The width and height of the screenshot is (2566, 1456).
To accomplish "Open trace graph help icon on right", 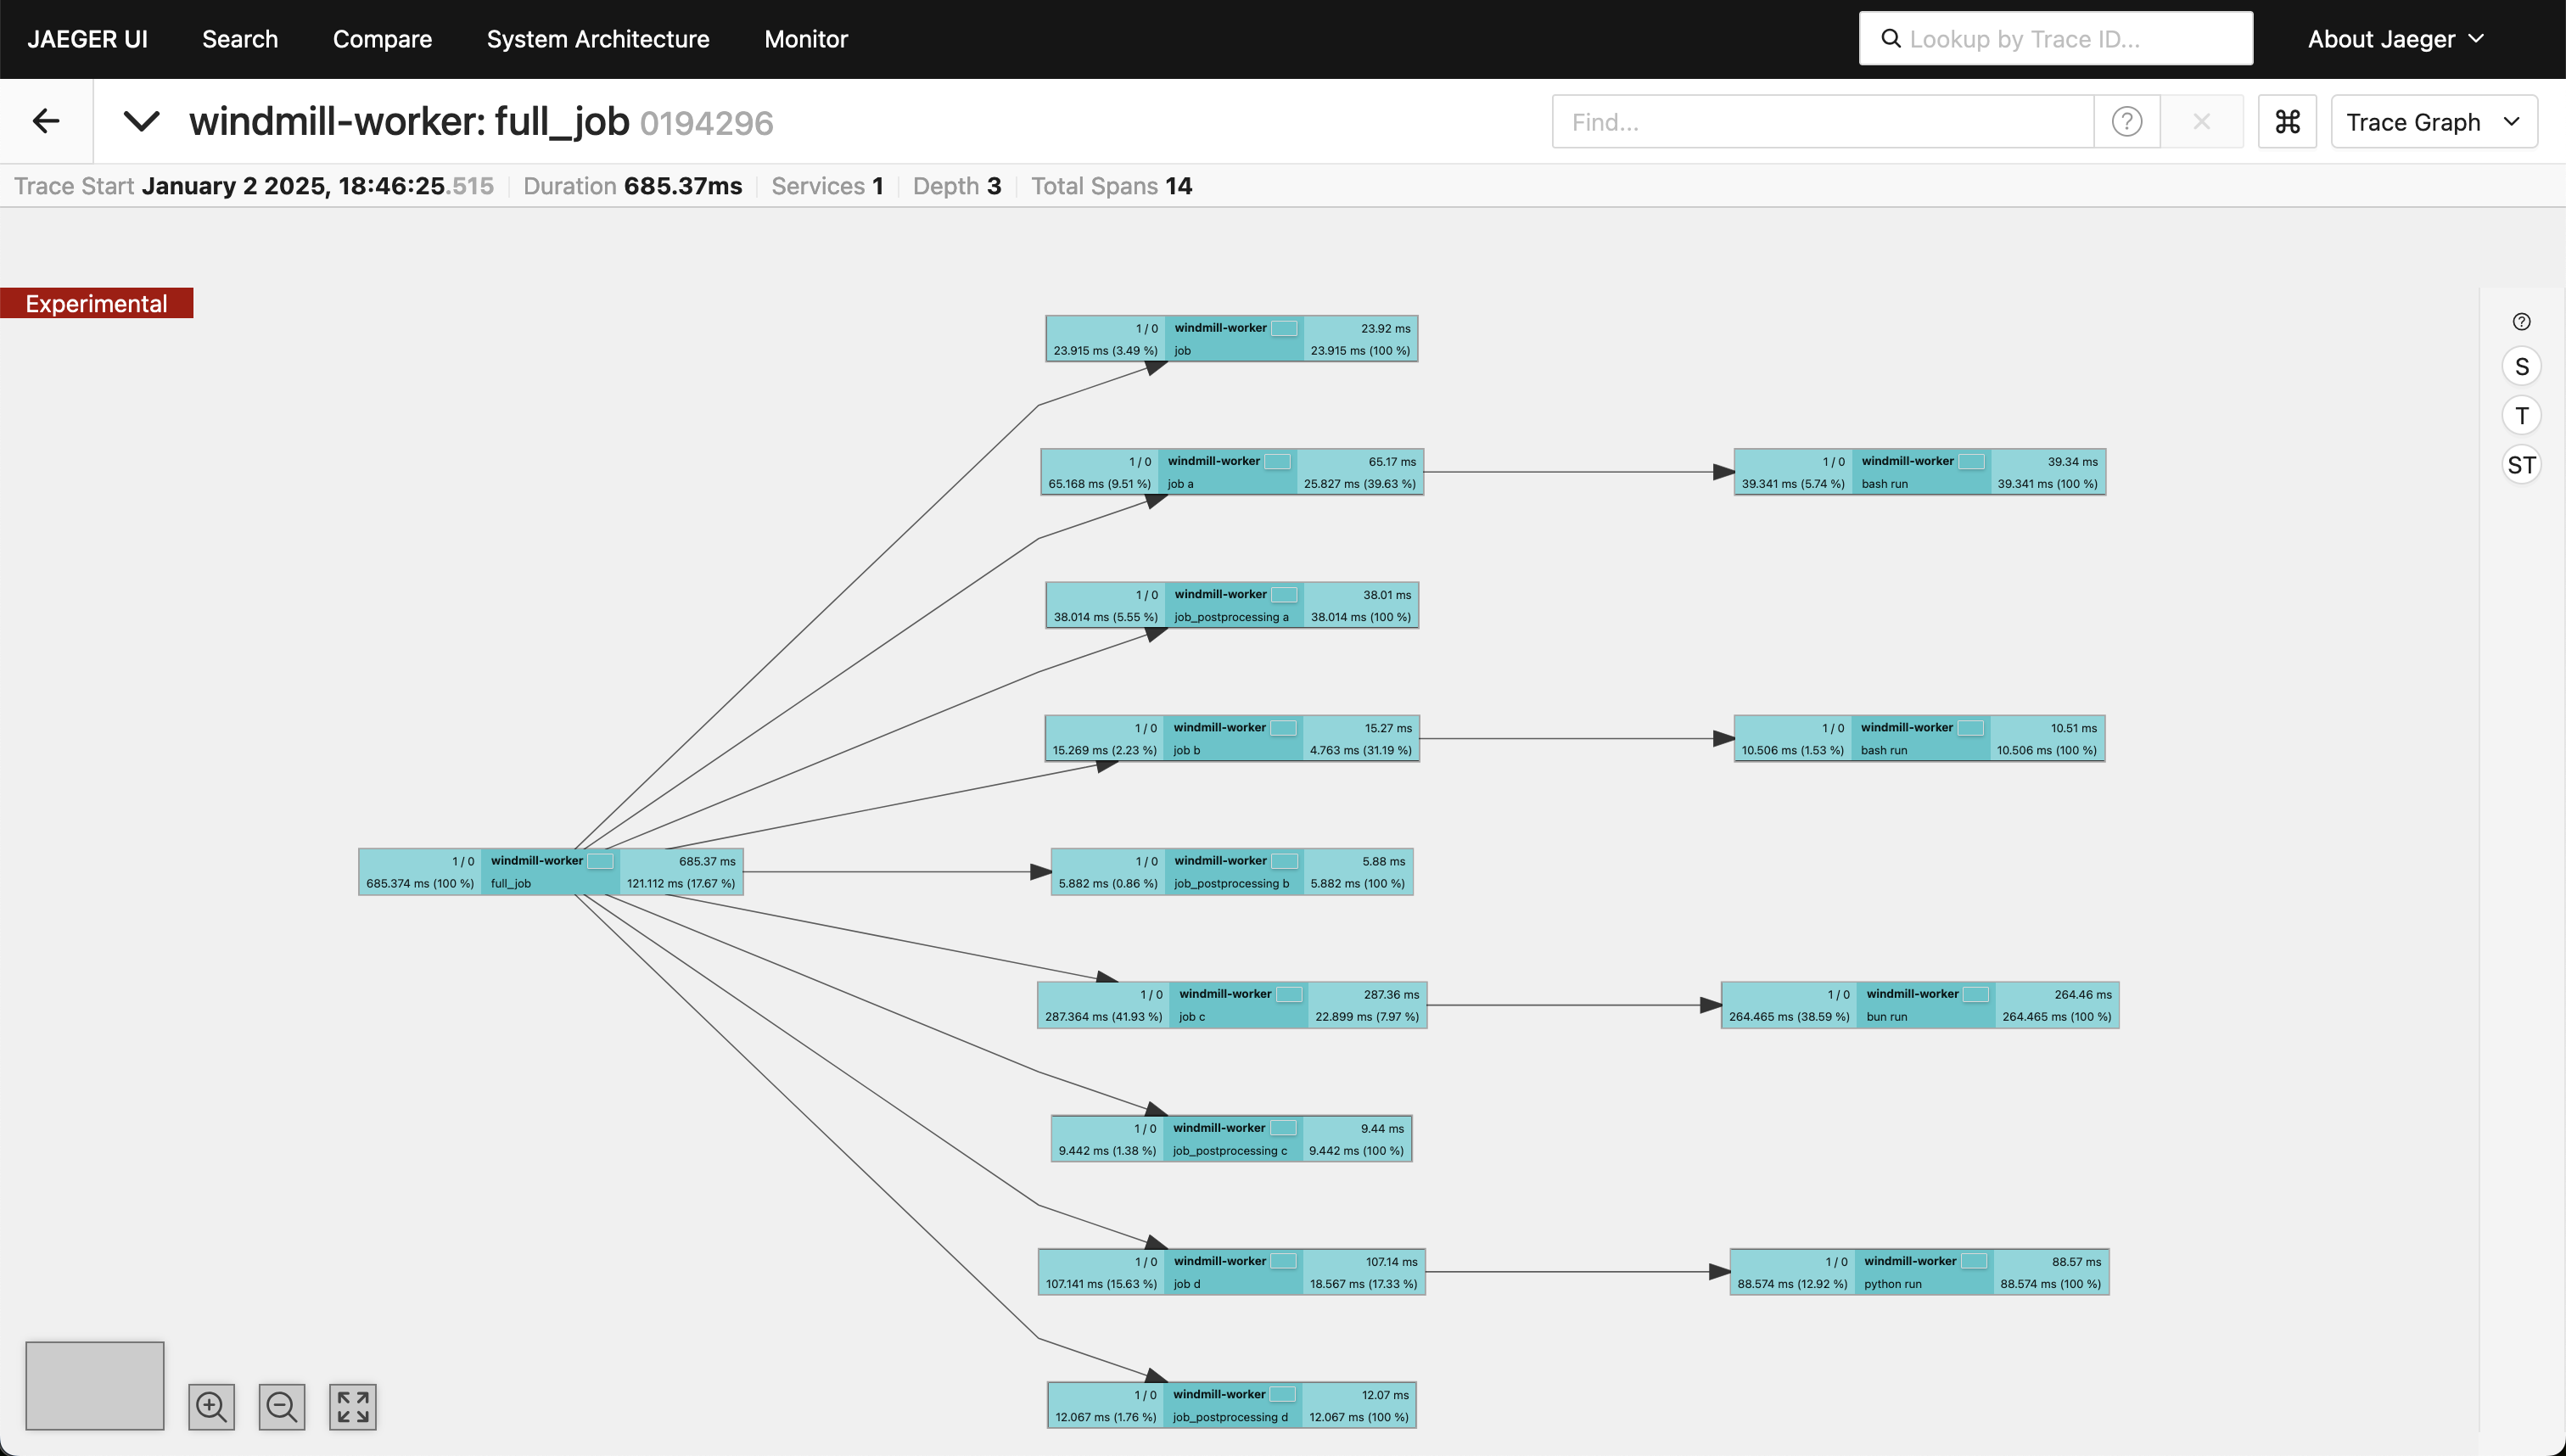I will [x=2521, y=322].
